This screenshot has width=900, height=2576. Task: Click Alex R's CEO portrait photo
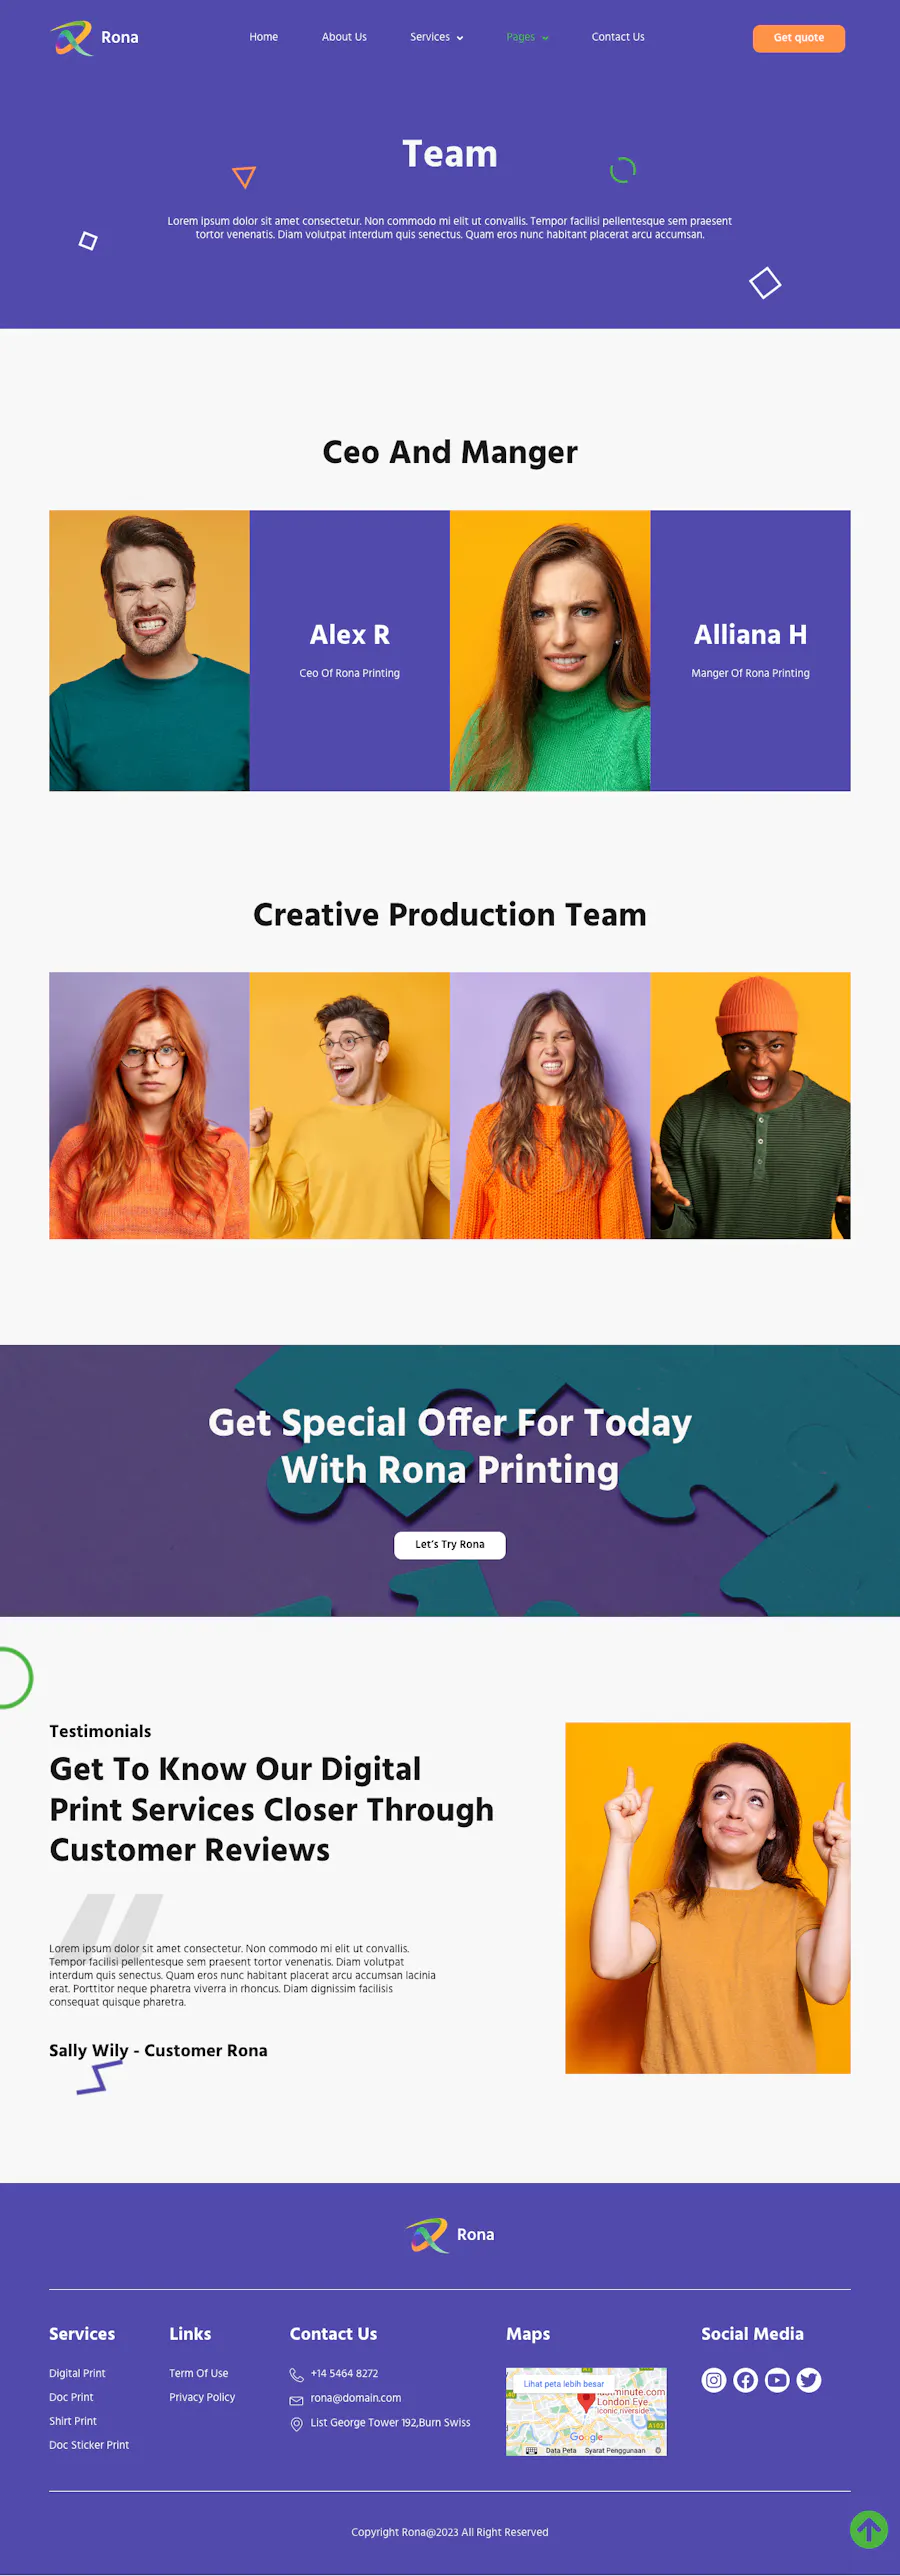click(149, 651)
